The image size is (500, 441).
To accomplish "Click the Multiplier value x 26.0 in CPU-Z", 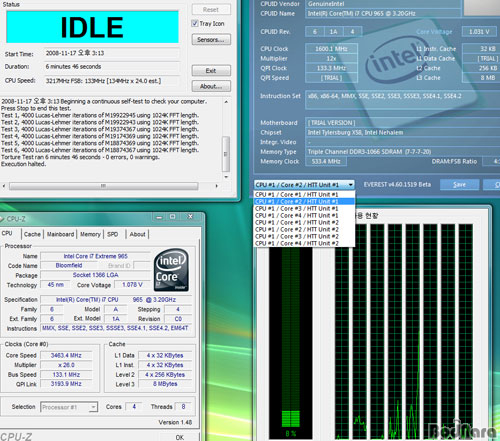I will [x=66, y=365].
